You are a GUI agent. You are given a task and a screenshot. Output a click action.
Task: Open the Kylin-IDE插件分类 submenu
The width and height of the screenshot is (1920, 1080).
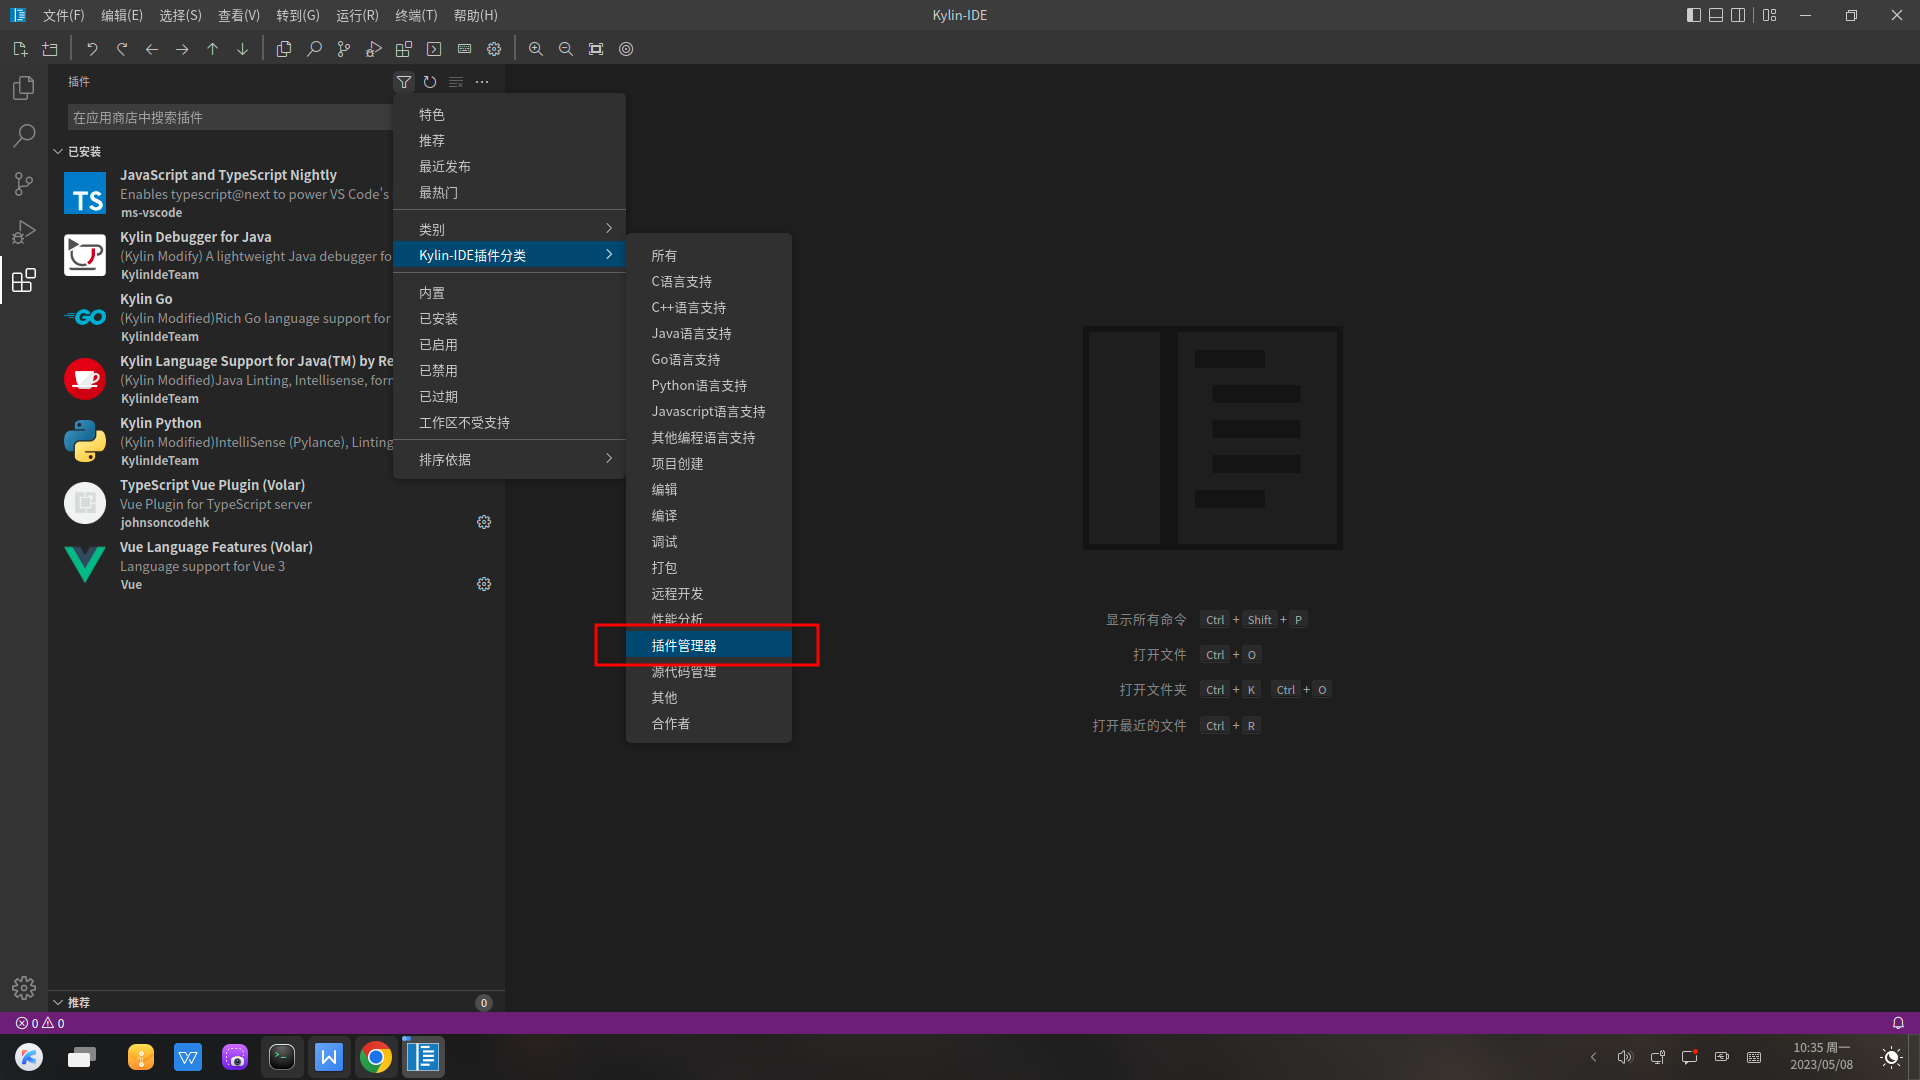[509, 255]
